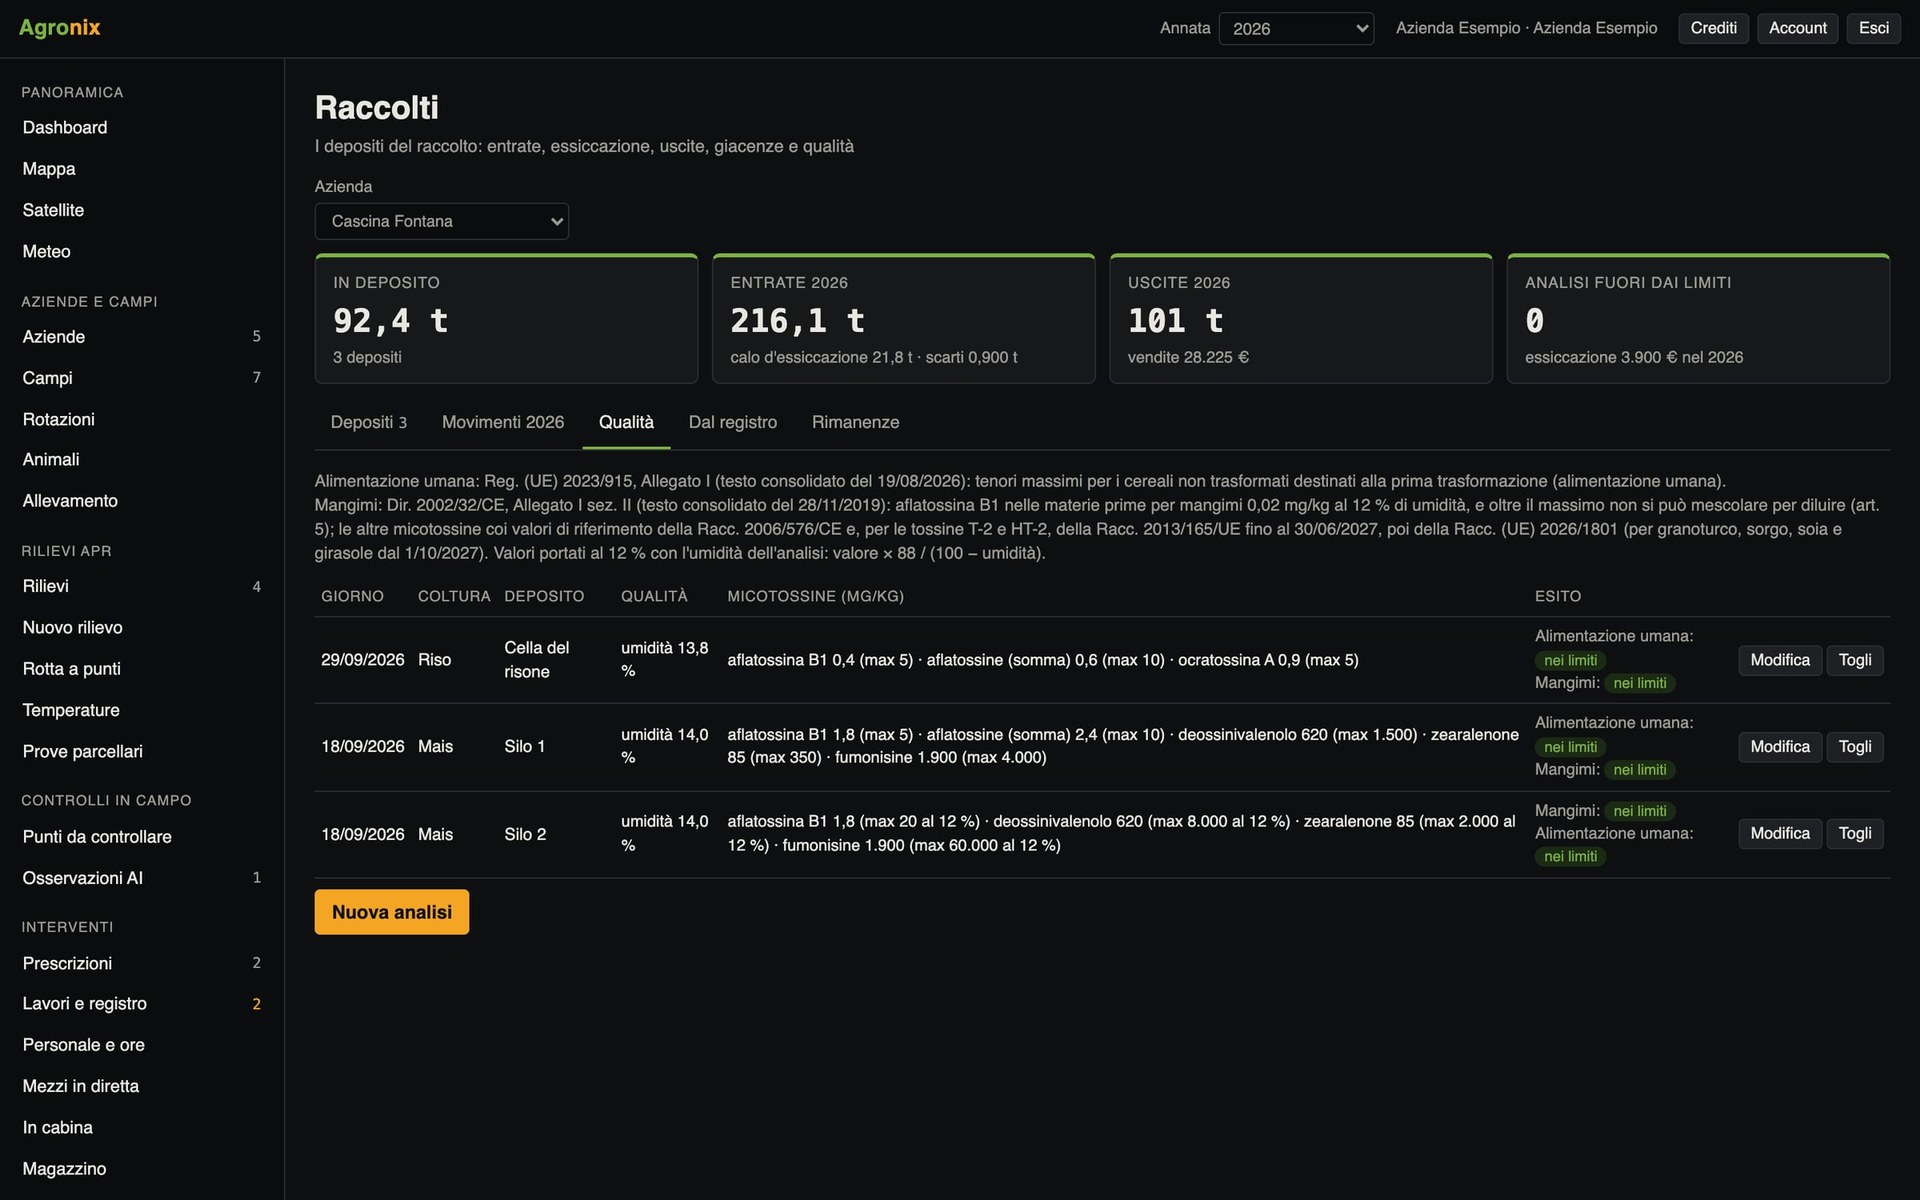Go to Osservazioni AI
Viewport: 1920px width, 1200px height.
[x=142, y=878]
